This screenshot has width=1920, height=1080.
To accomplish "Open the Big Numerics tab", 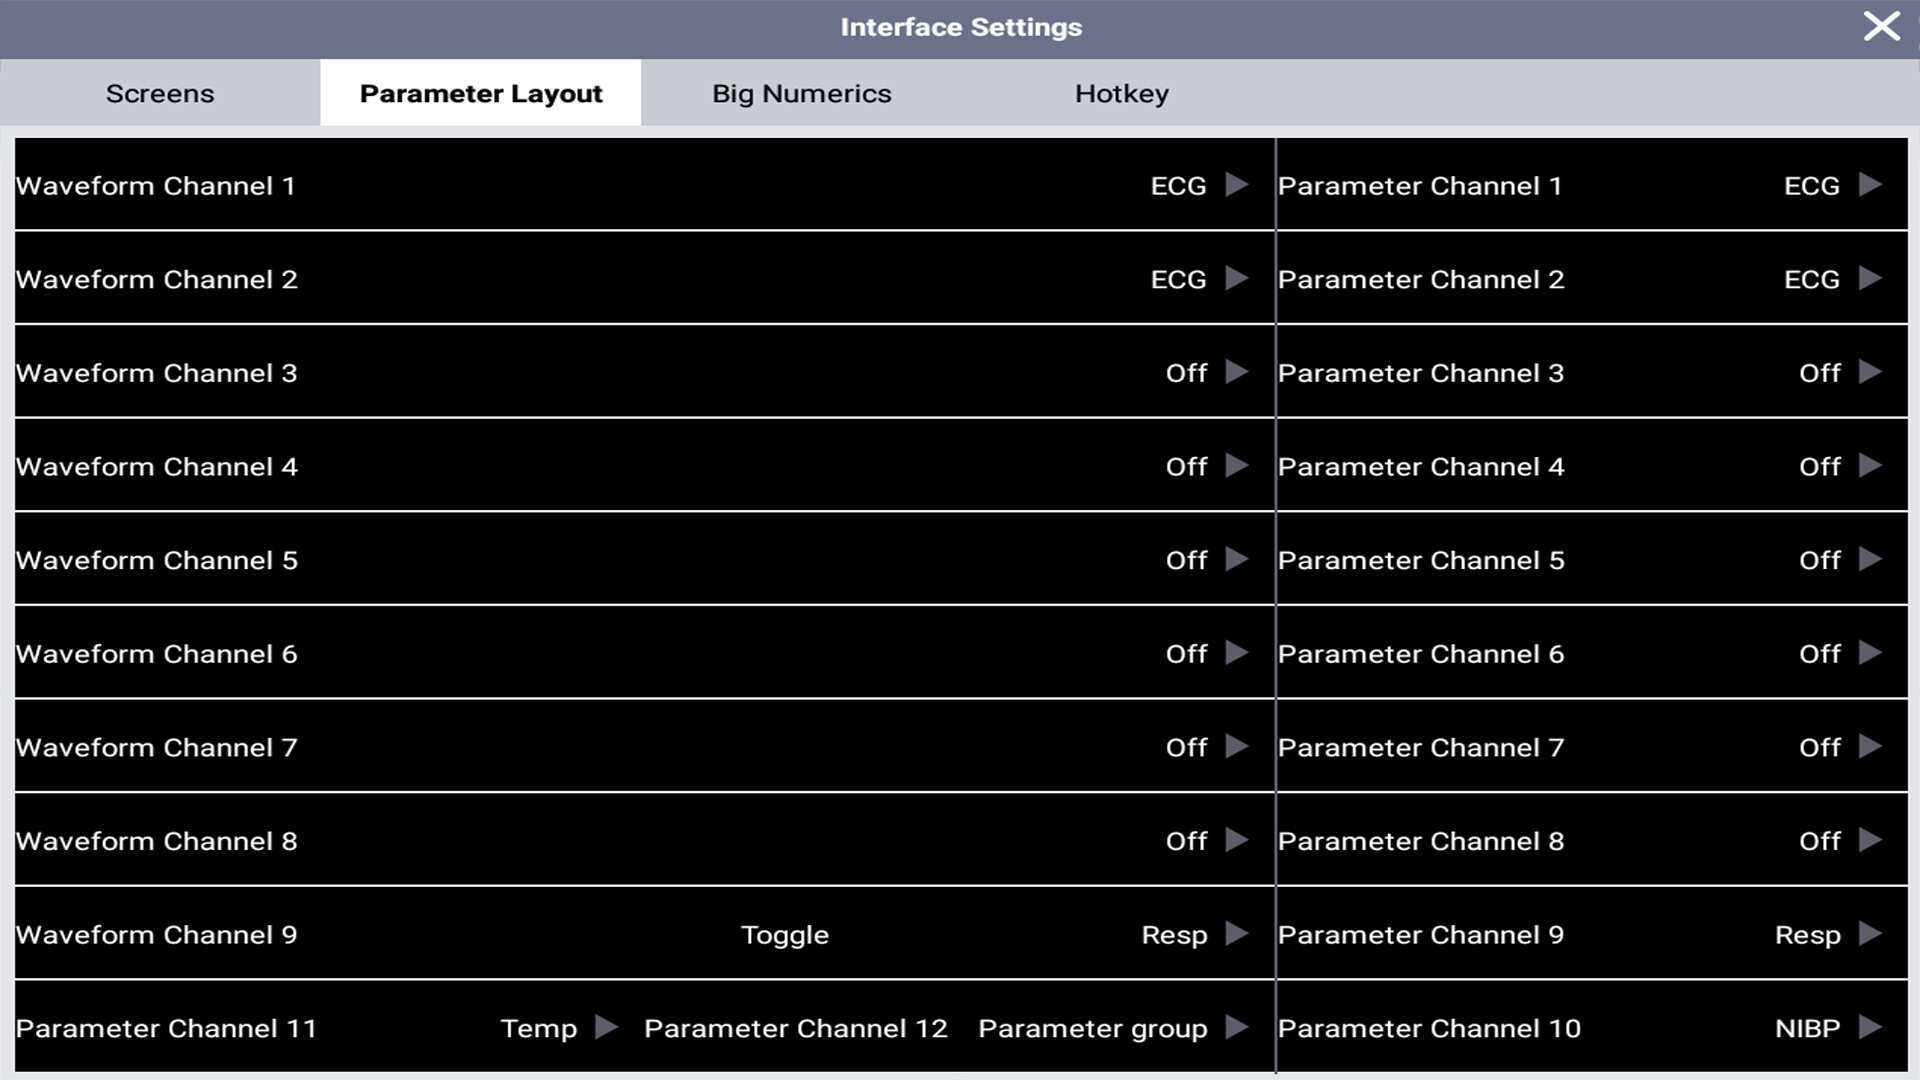I will click(x=801, y=93).
